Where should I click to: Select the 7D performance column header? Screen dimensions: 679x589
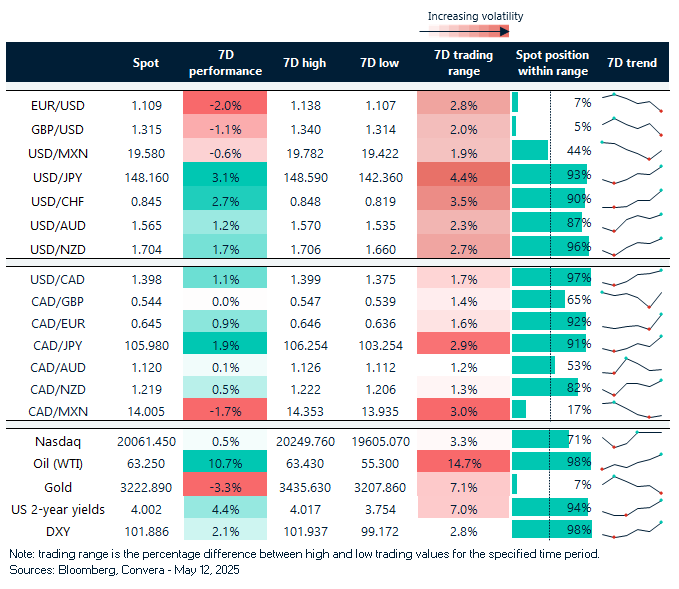pyautogui.click(x=225, y=63)
